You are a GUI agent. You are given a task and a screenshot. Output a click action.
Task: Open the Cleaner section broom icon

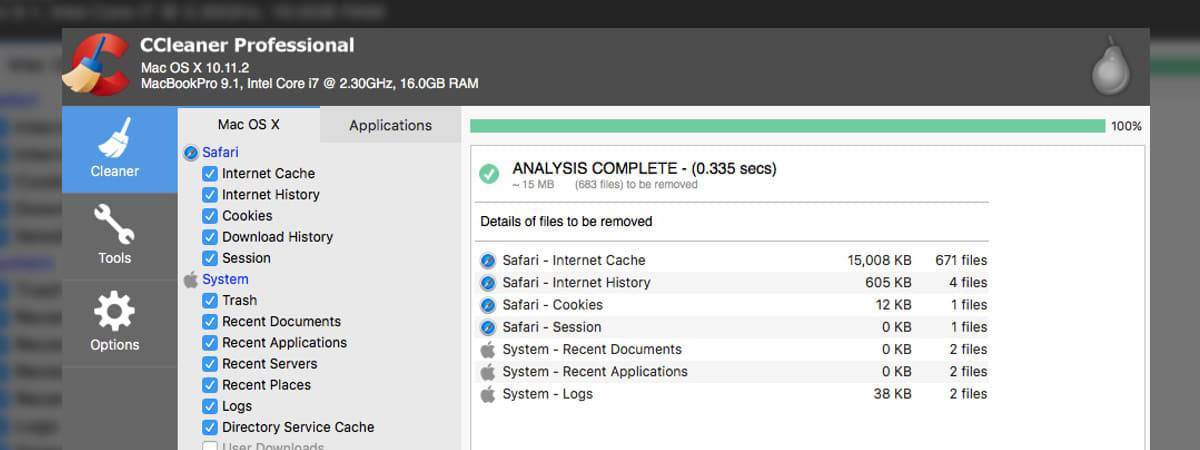point(115,139)
